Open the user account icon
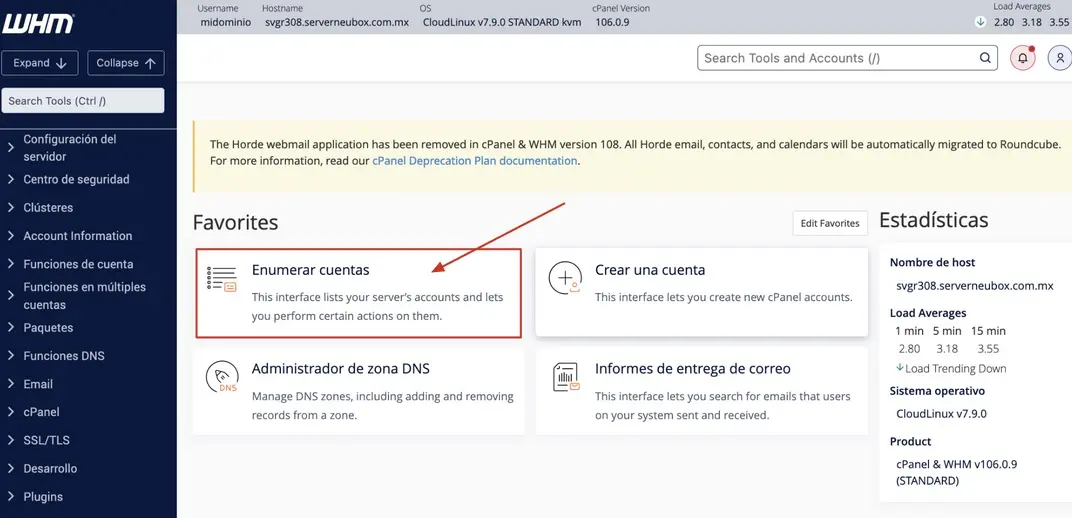The image size is (1072, 518). pos(1060,58)
